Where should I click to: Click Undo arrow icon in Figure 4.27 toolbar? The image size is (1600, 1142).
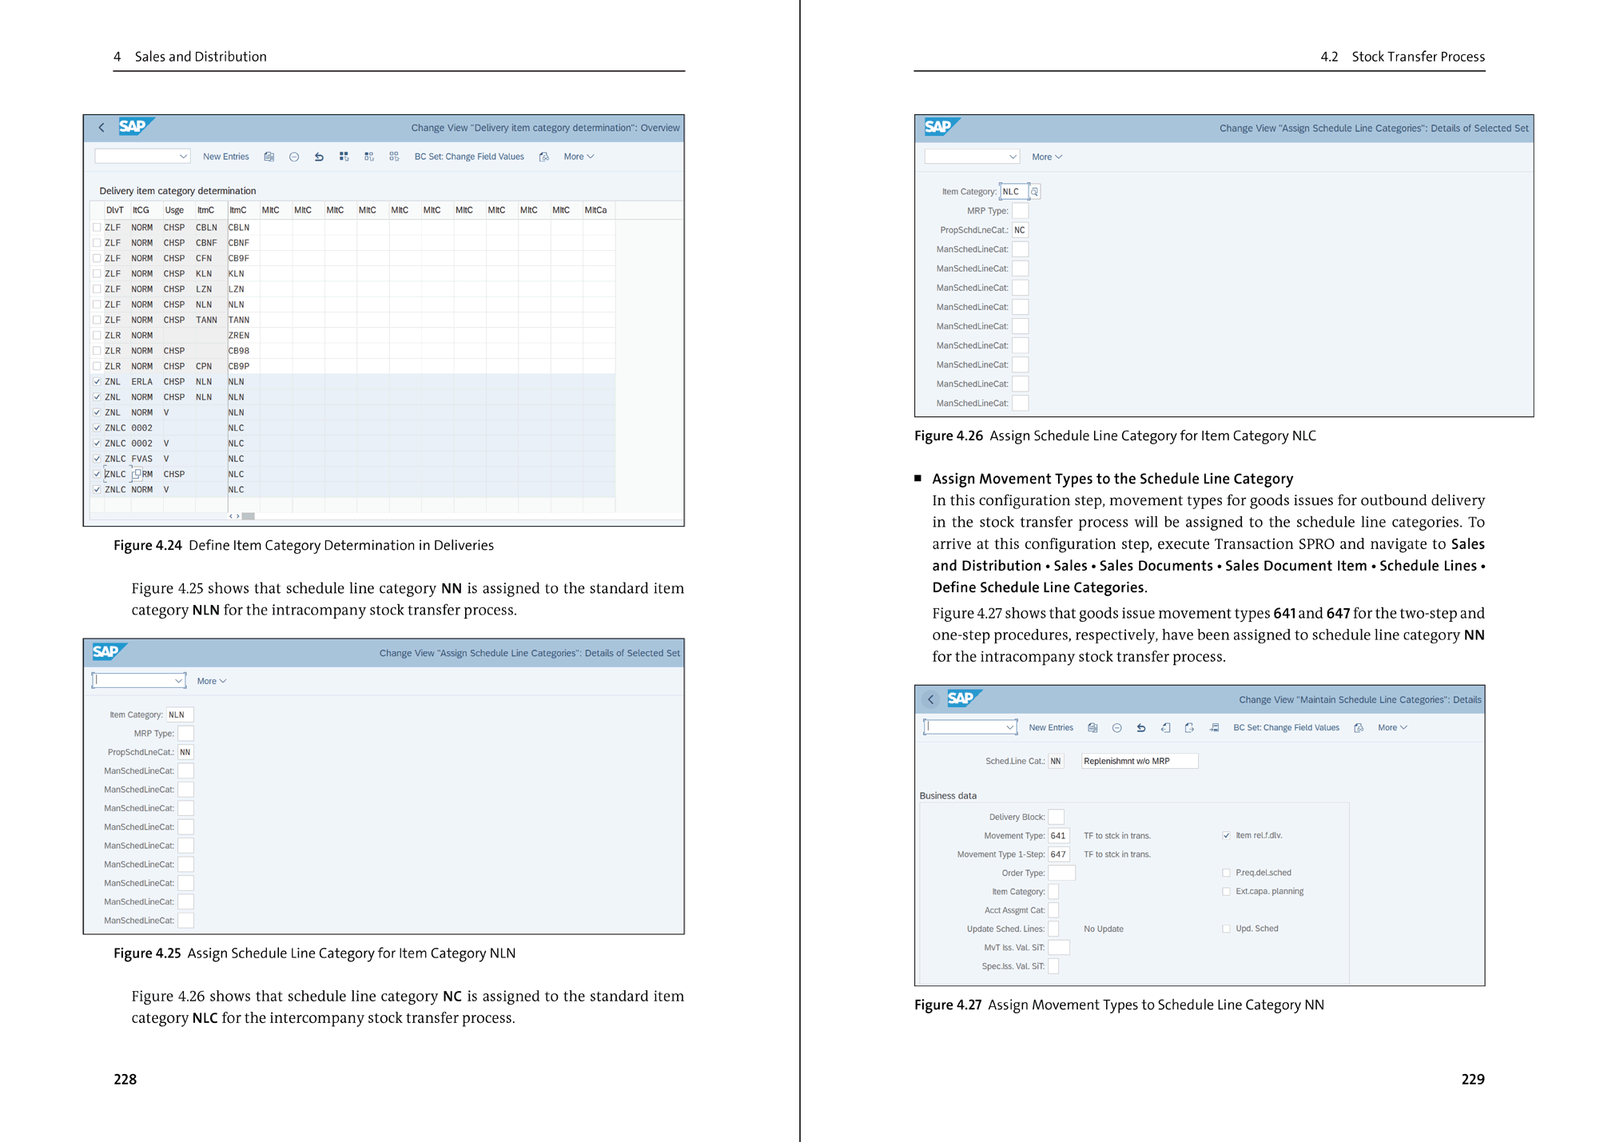(1141, 728)
